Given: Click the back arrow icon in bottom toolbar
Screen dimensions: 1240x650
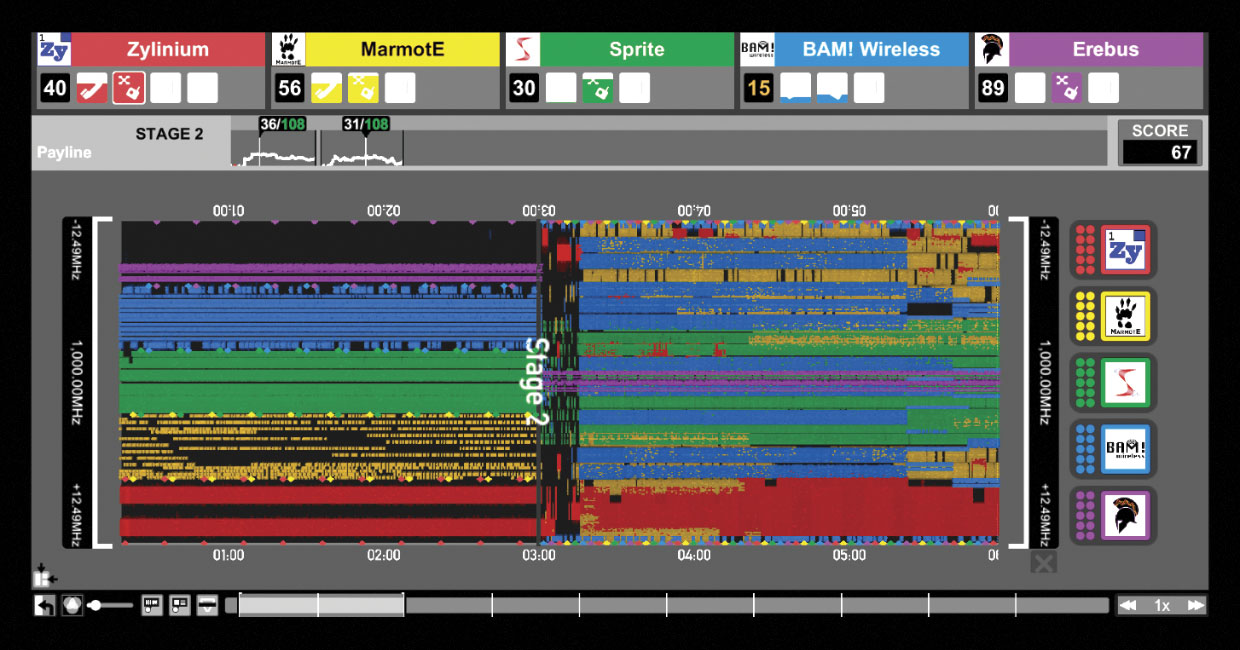Looking at the screenshot, I should pyautogui.click(x=45, y=605).
